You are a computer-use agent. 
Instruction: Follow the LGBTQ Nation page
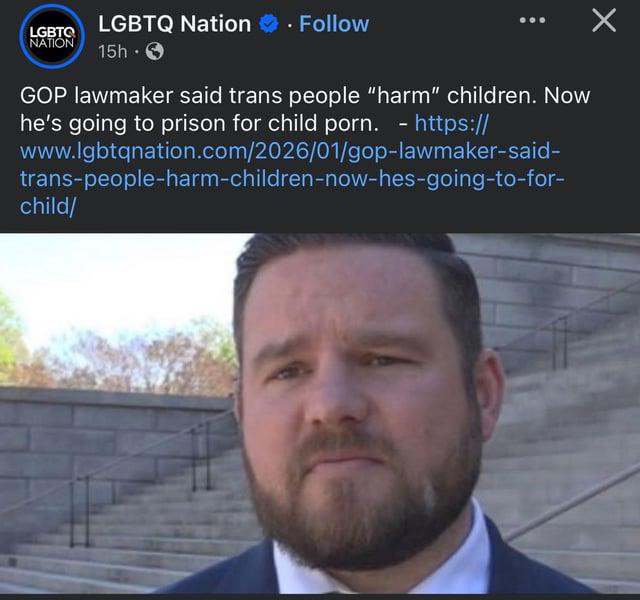pyautogui.click(x=334, y=24)
